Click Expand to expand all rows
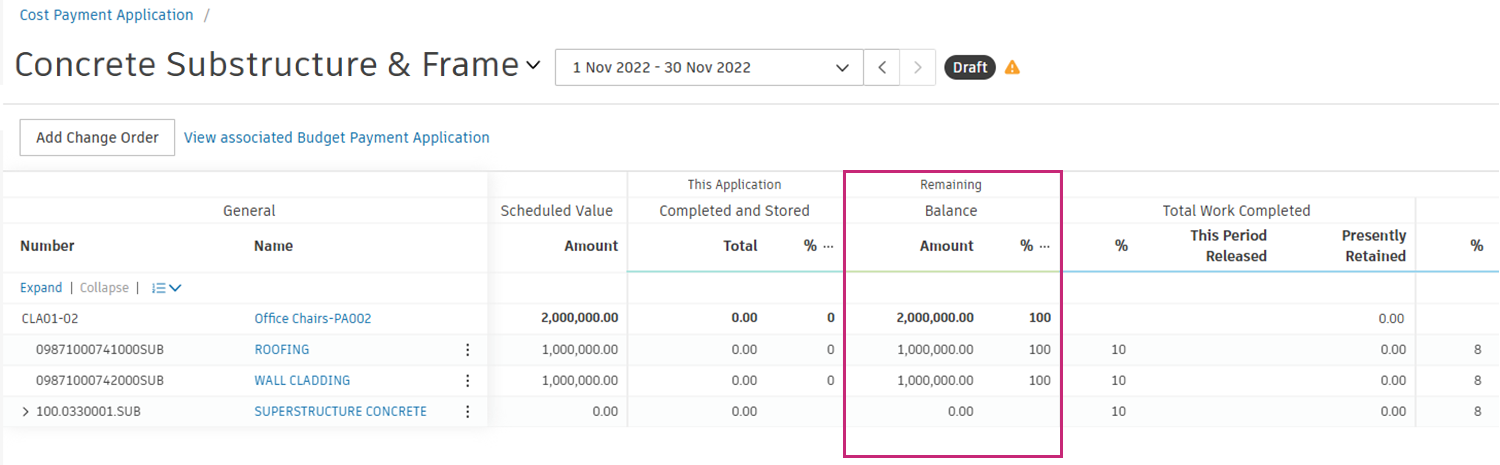 coord(41,288)
